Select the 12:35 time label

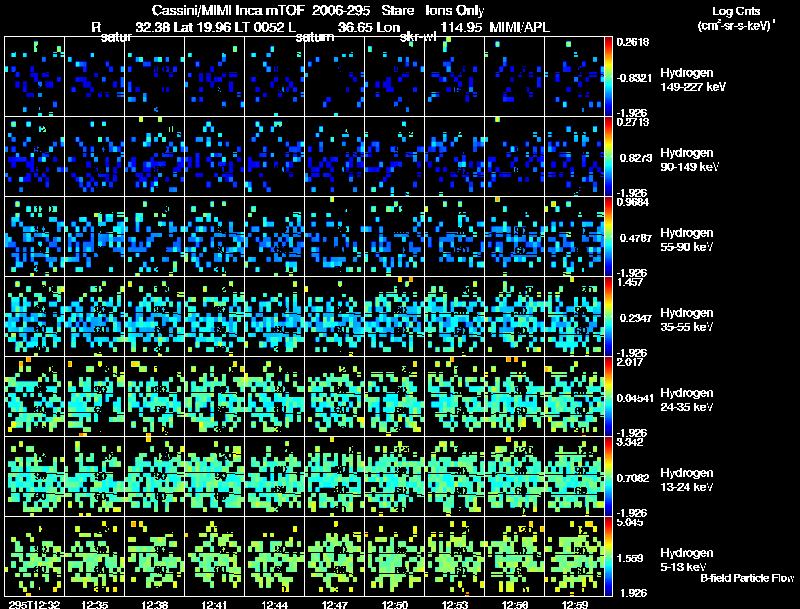(94, 603)
